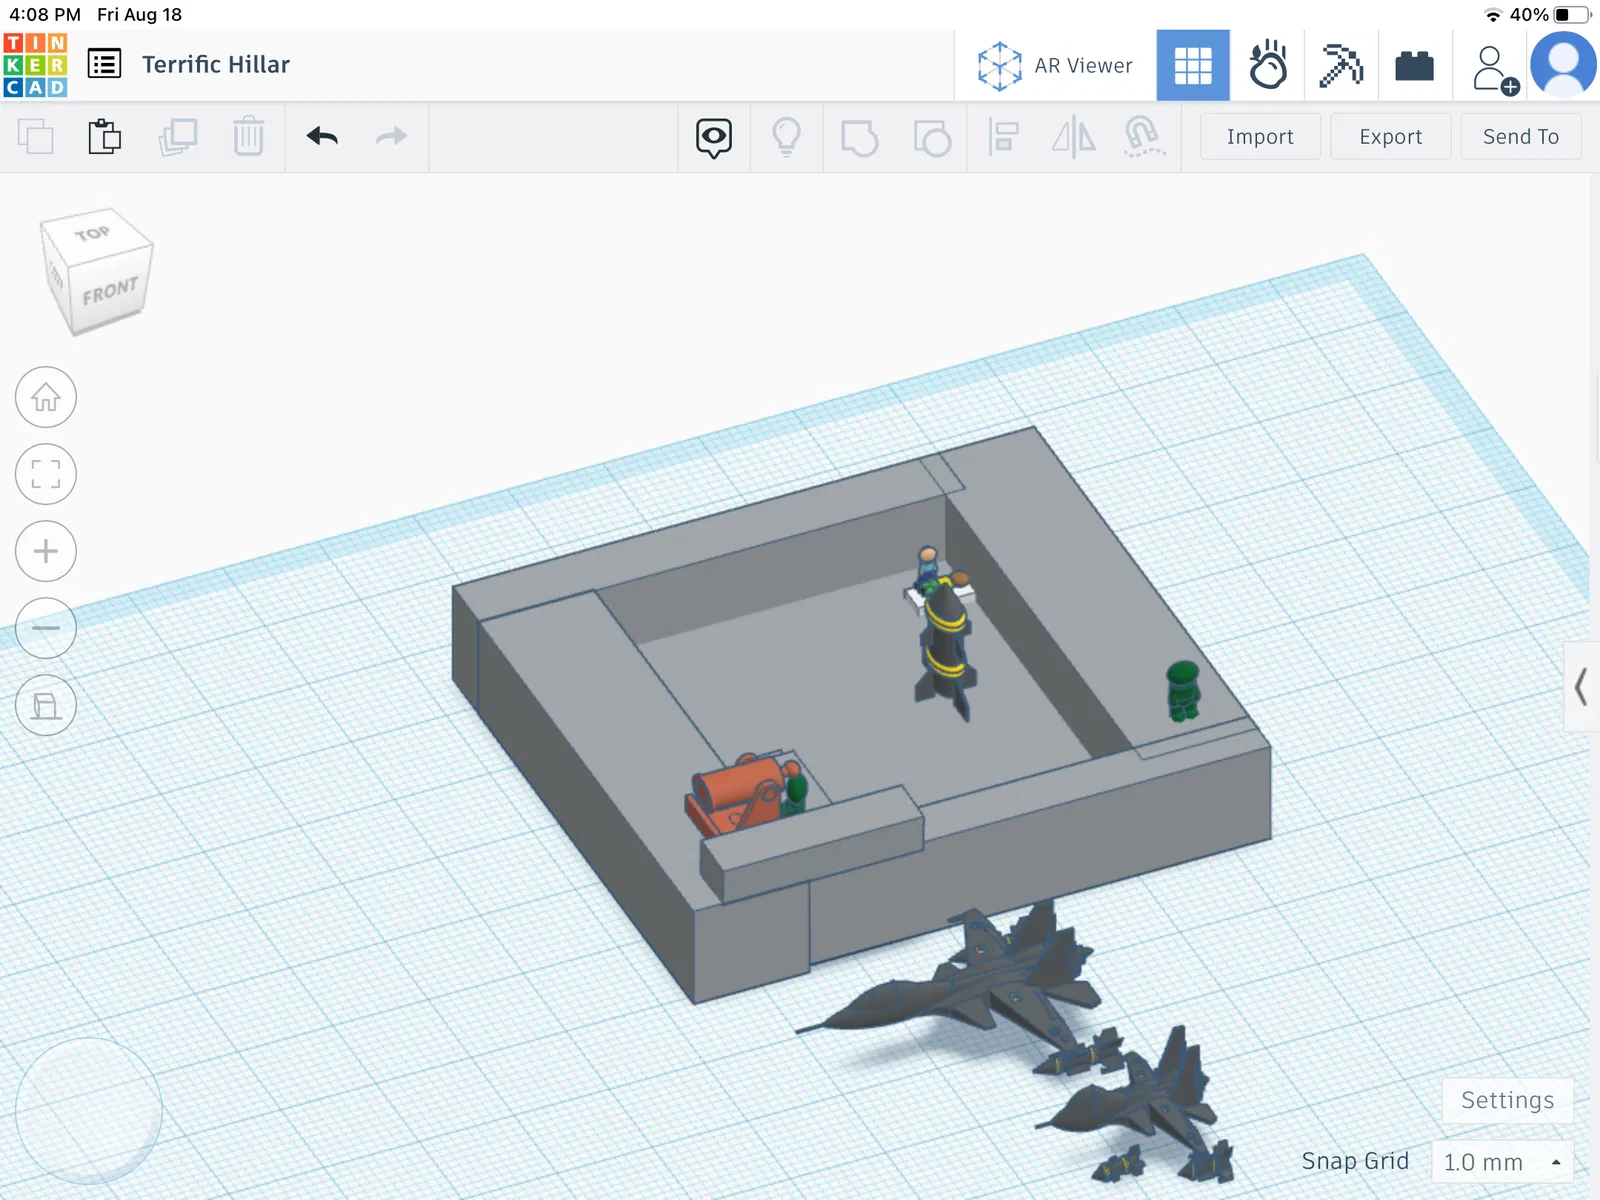Click the Export button
Viewport: 1600px width, 1200px height.
pyautogui.click(x=1390, y=137)
